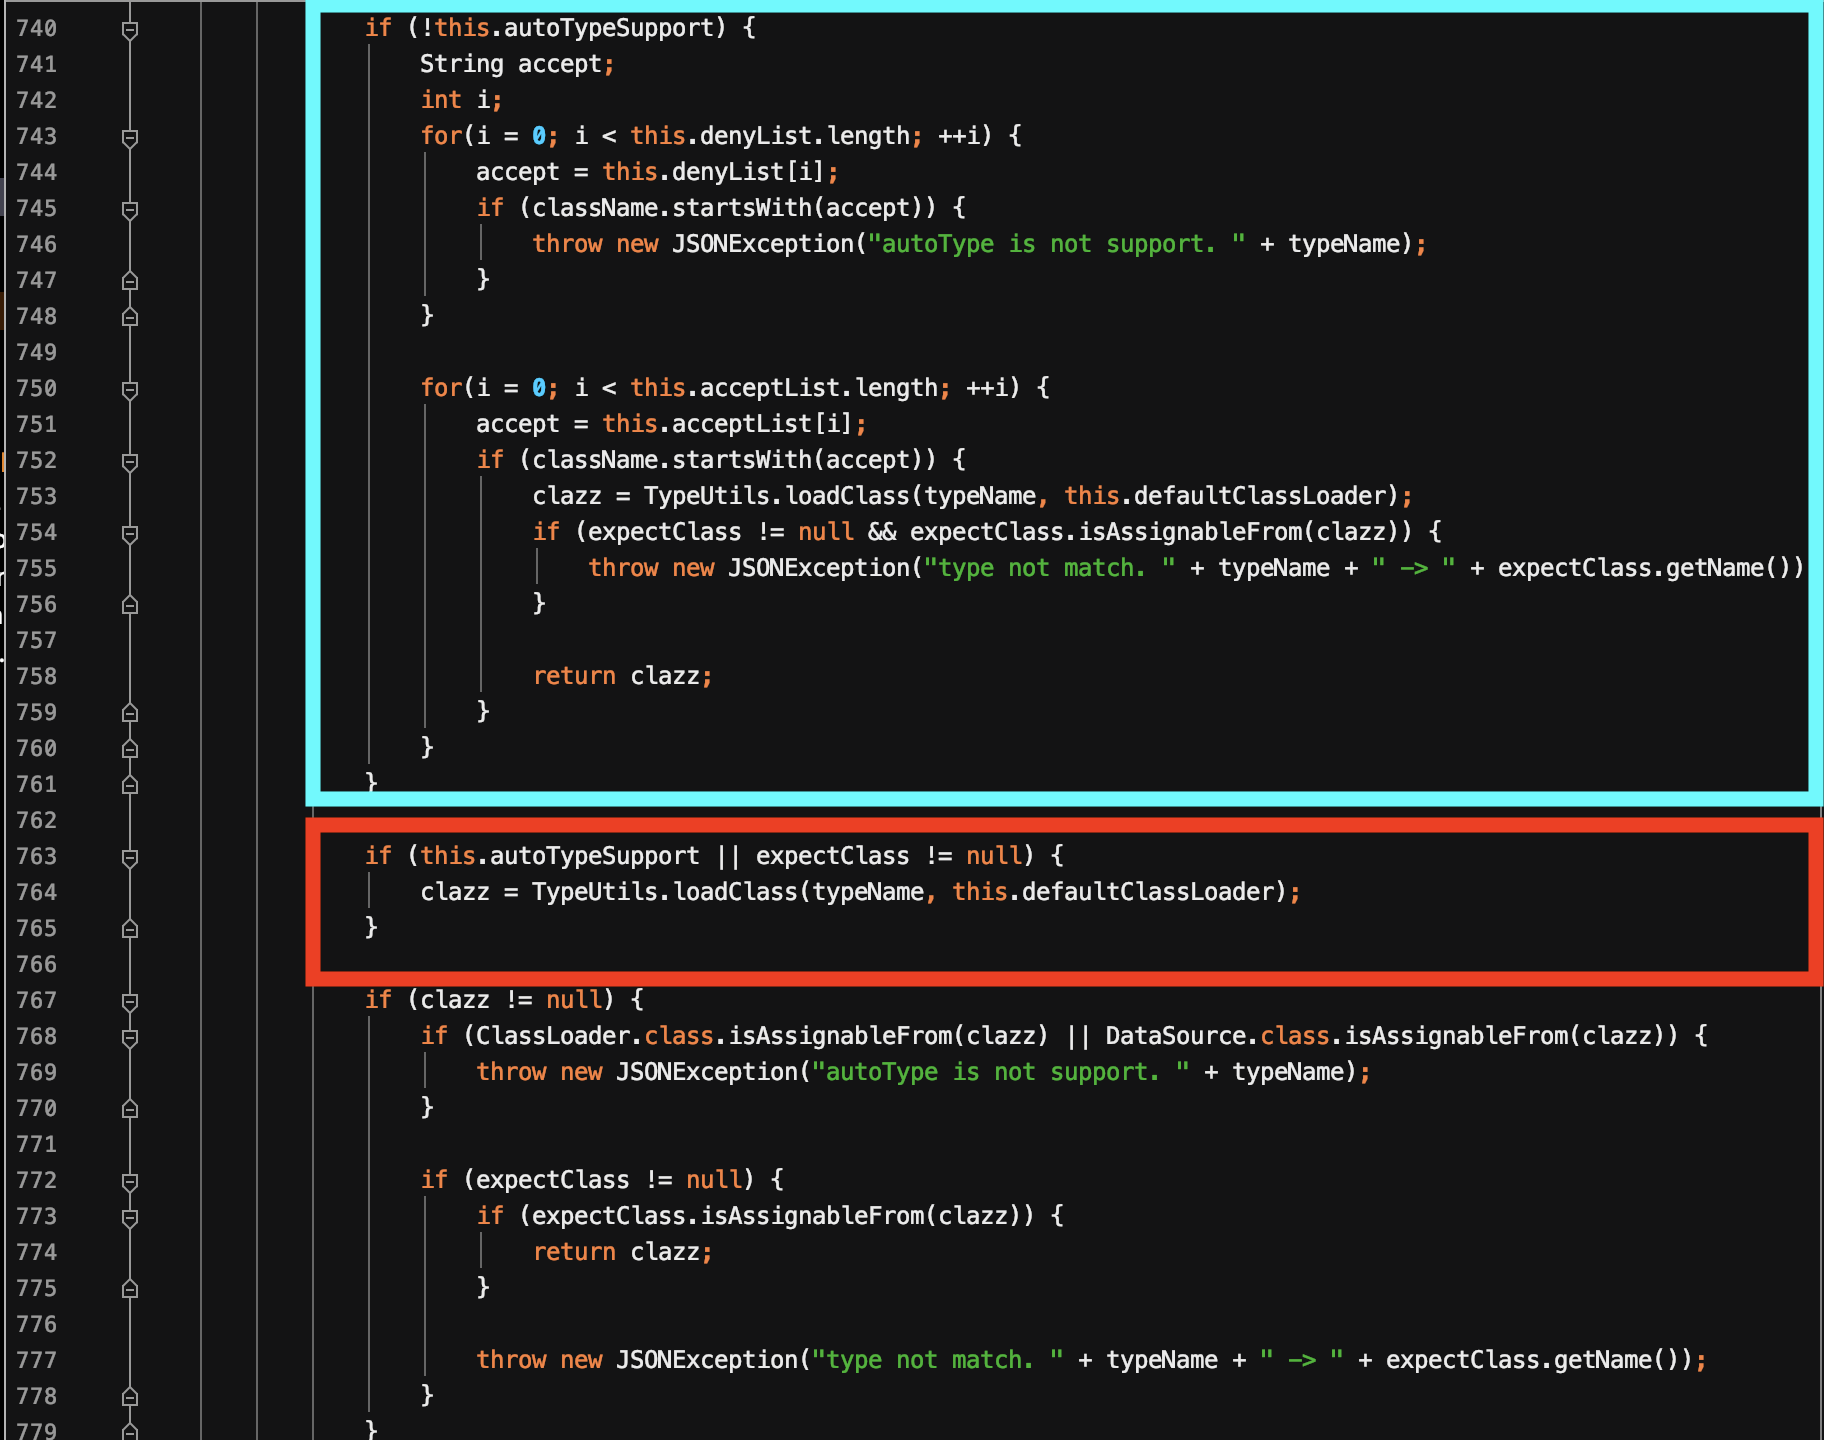Image resolution: width=1824 pixels, height=1440 pixels.
Task: Click line number 762 in the gutter
Action: [x=37, y=820]
